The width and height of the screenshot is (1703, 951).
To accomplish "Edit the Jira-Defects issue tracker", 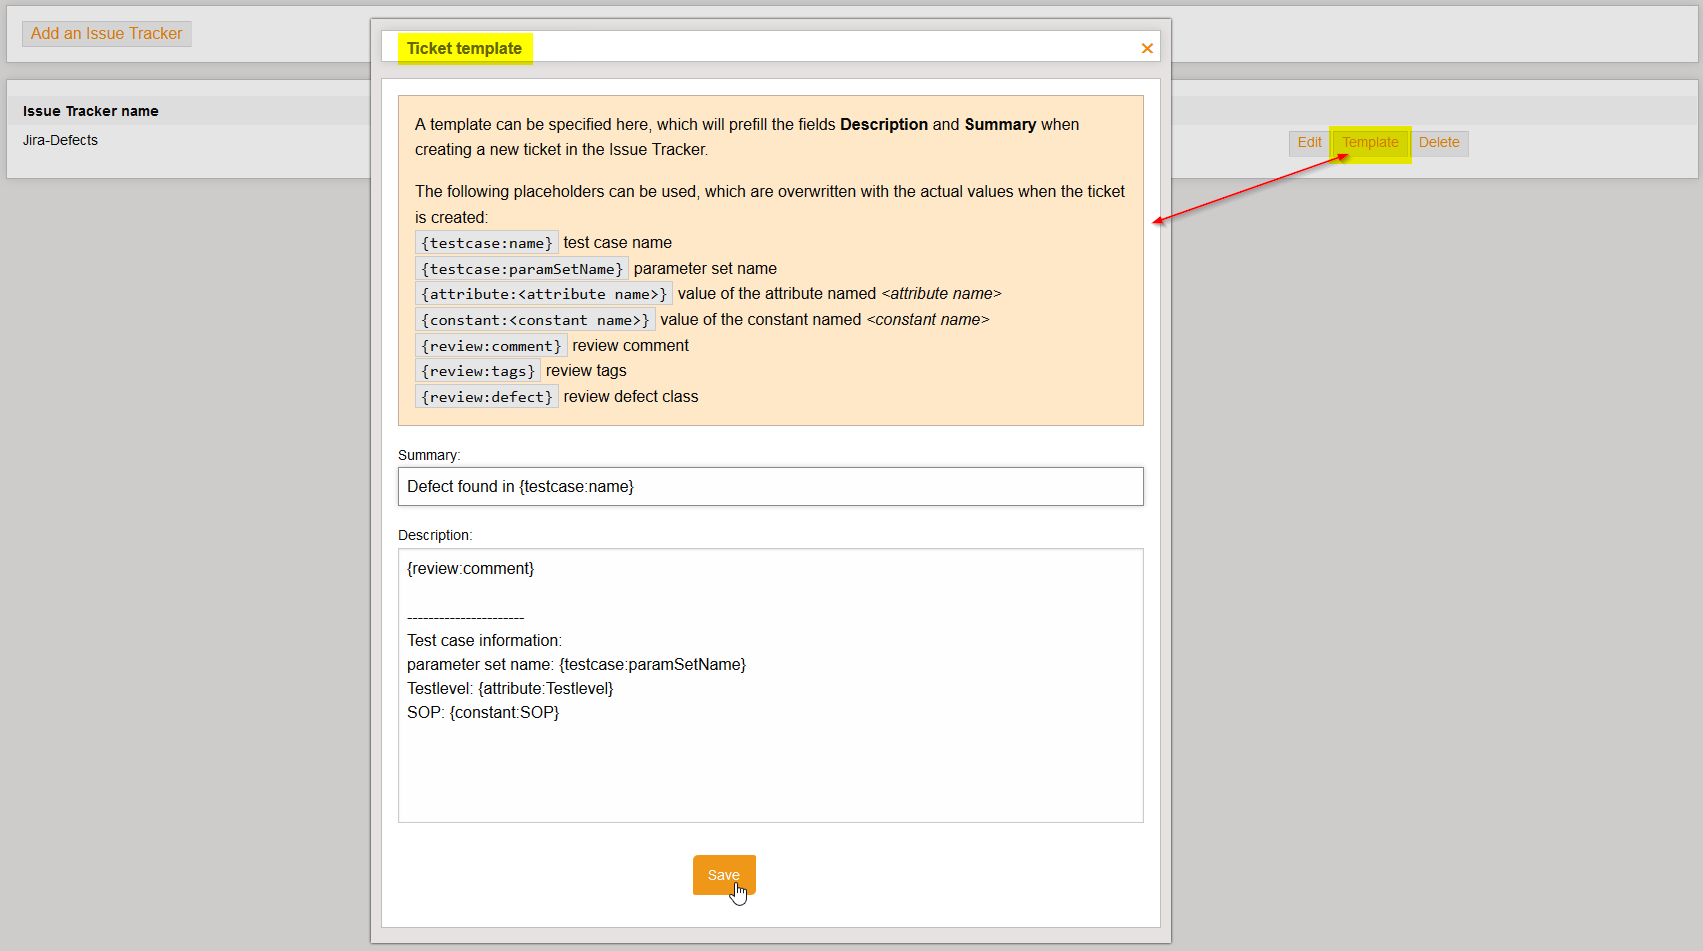I will 1309,143.
